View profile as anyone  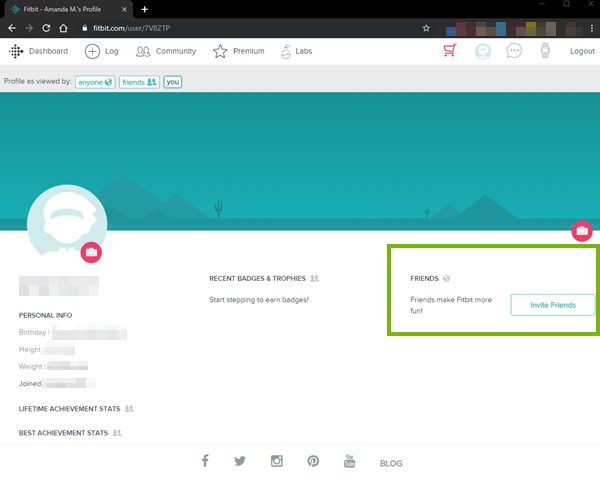(95, 82)
